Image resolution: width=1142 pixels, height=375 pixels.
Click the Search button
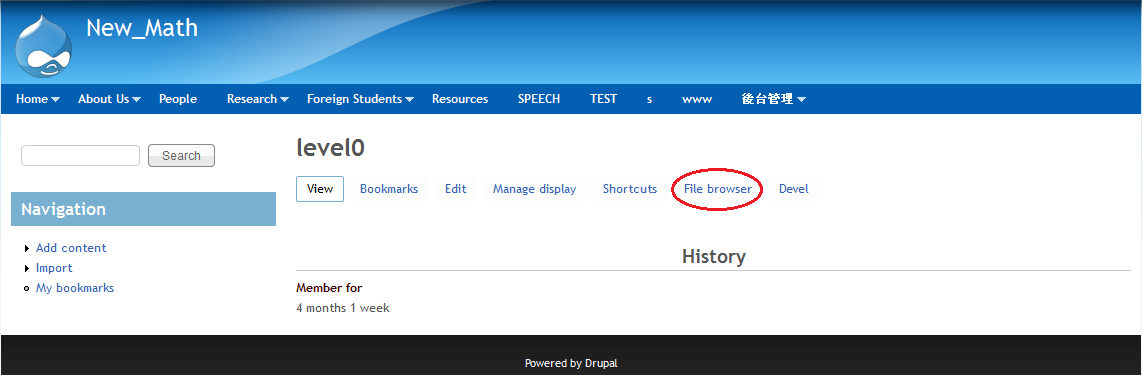click(181, 155)
